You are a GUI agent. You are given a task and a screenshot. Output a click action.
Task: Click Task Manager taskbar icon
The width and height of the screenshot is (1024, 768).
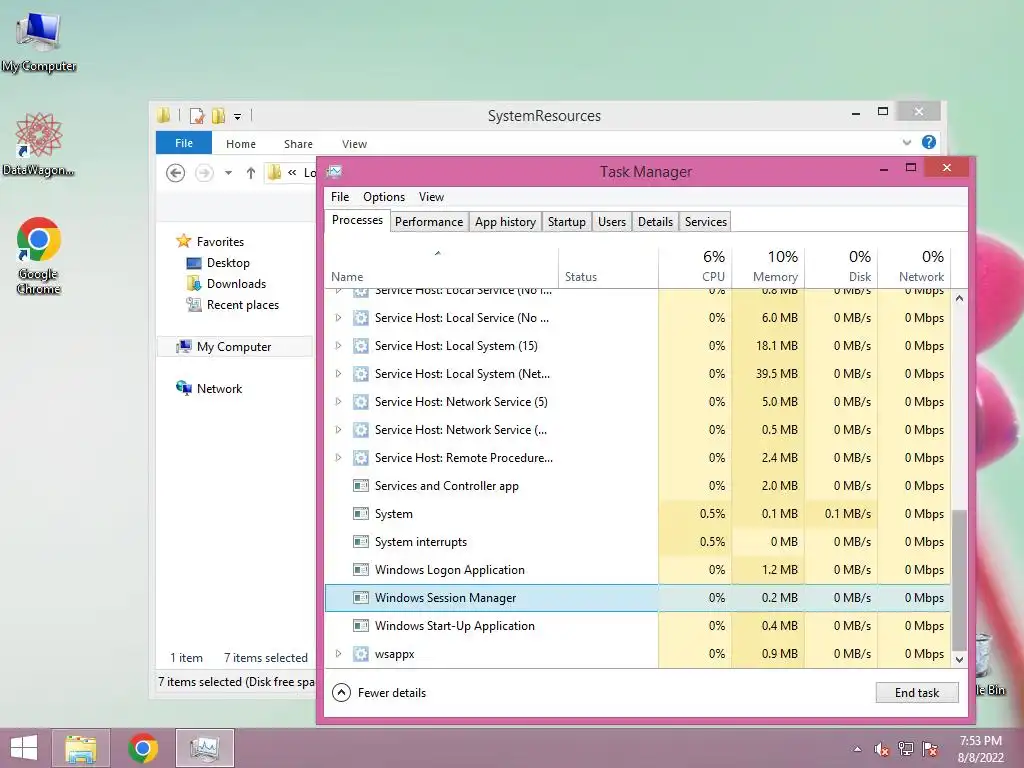(x=204, y=748)
